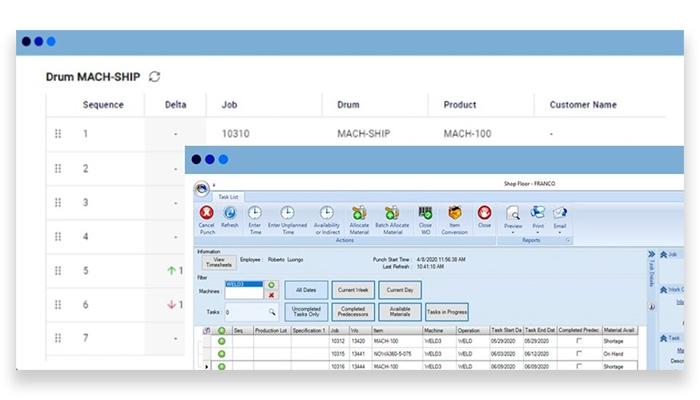The height and width of the screenshot is (400, 700).
Task: Click the Allocate Material icon
Action: coord(359,213)
